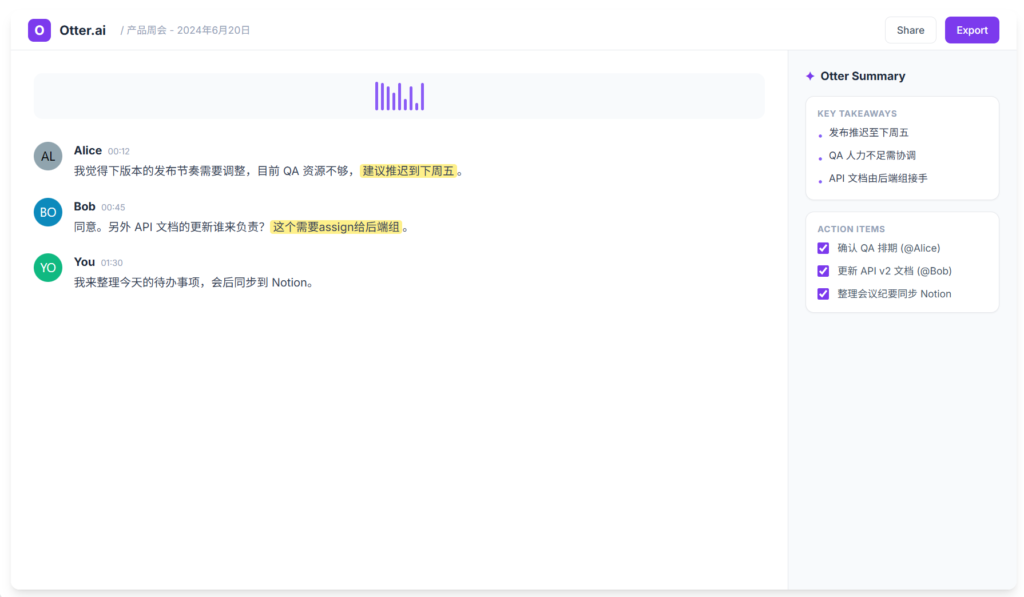Screen dimensions: 1024x597
Task: Select takeaway API 文档由后端组接手
Action: (x=878, y=178)
